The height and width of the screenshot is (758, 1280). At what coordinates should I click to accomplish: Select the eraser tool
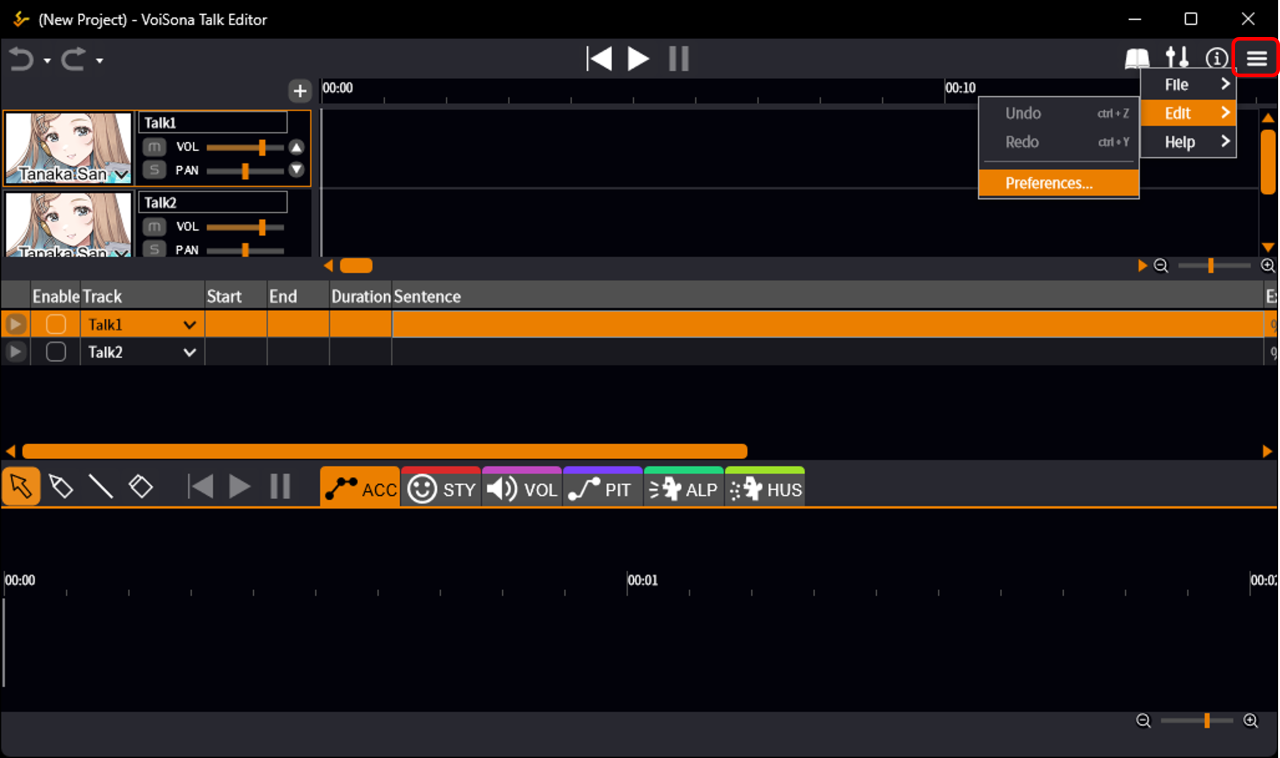(x=141, y=487)
